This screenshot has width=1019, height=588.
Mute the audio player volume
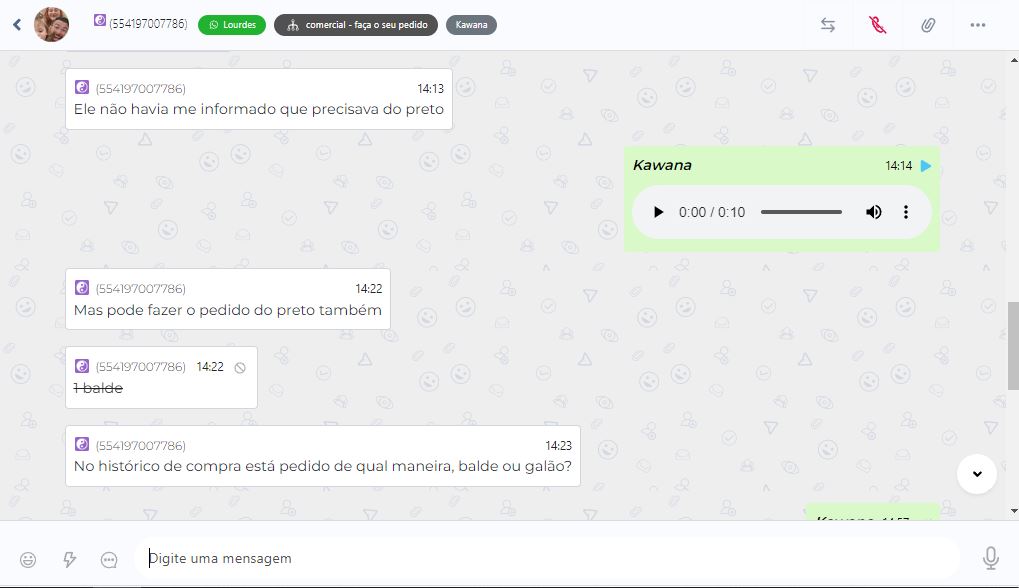[x=873, y=212]
